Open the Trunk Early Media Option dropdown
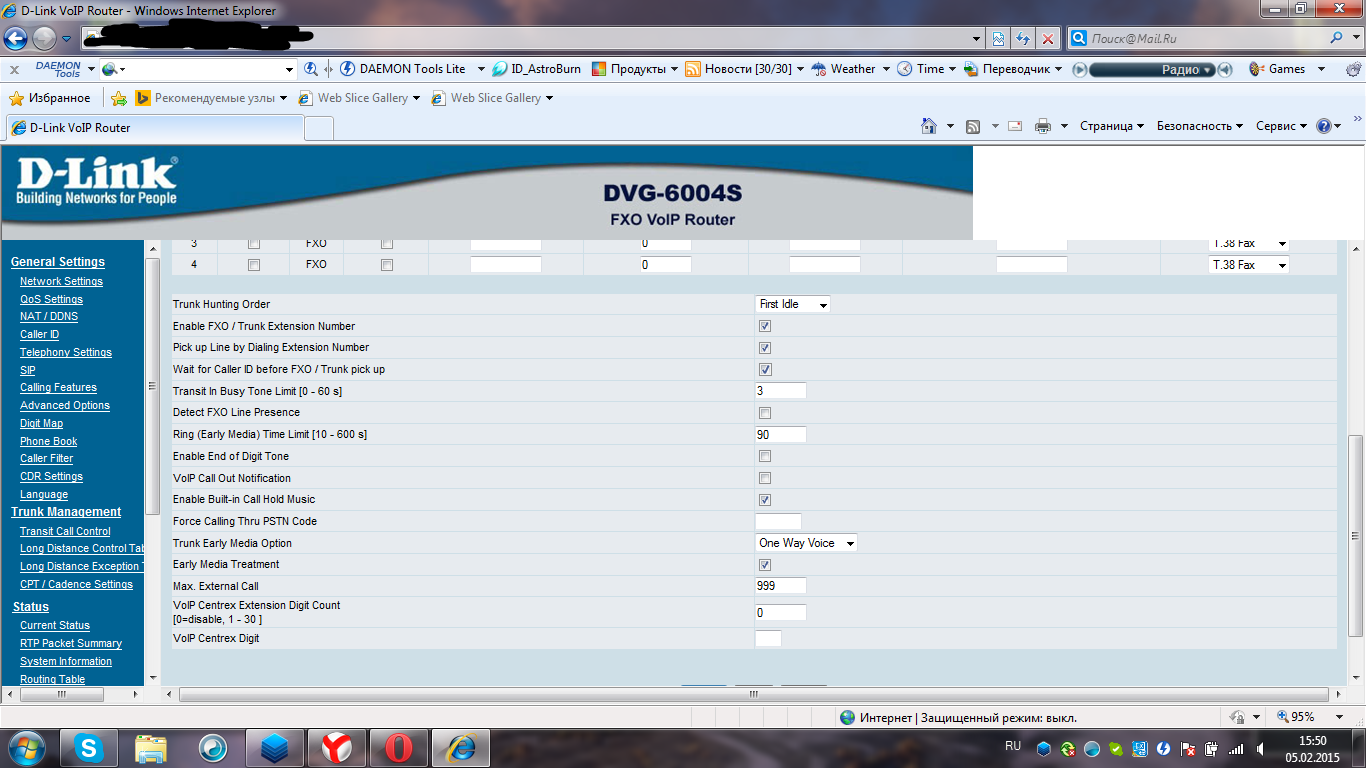This screenshot has width=1366, height=768. pos(806,543)
